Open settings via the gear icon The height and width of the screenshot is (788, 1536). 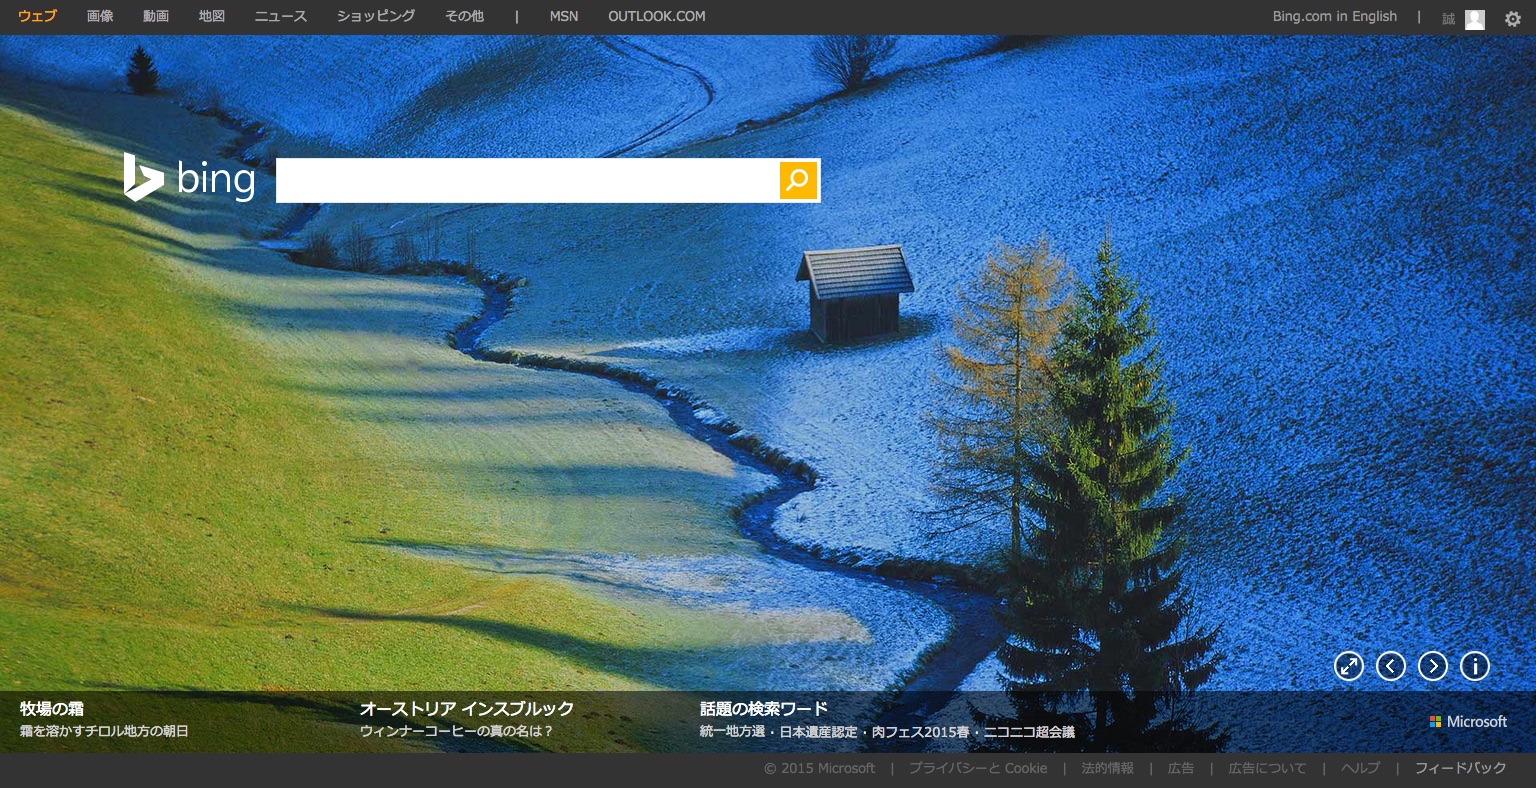1513,18
